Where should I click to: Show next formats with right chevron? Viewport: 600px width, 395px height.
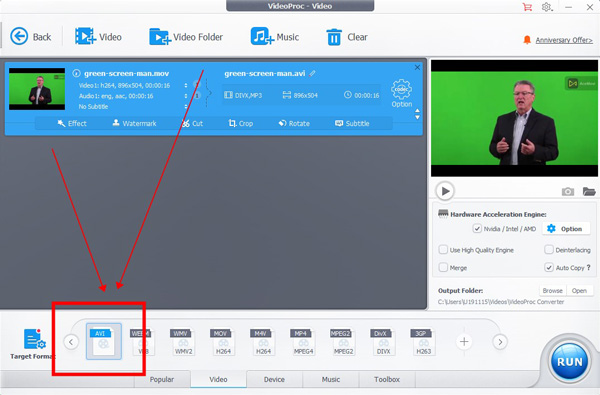[500, 342]
